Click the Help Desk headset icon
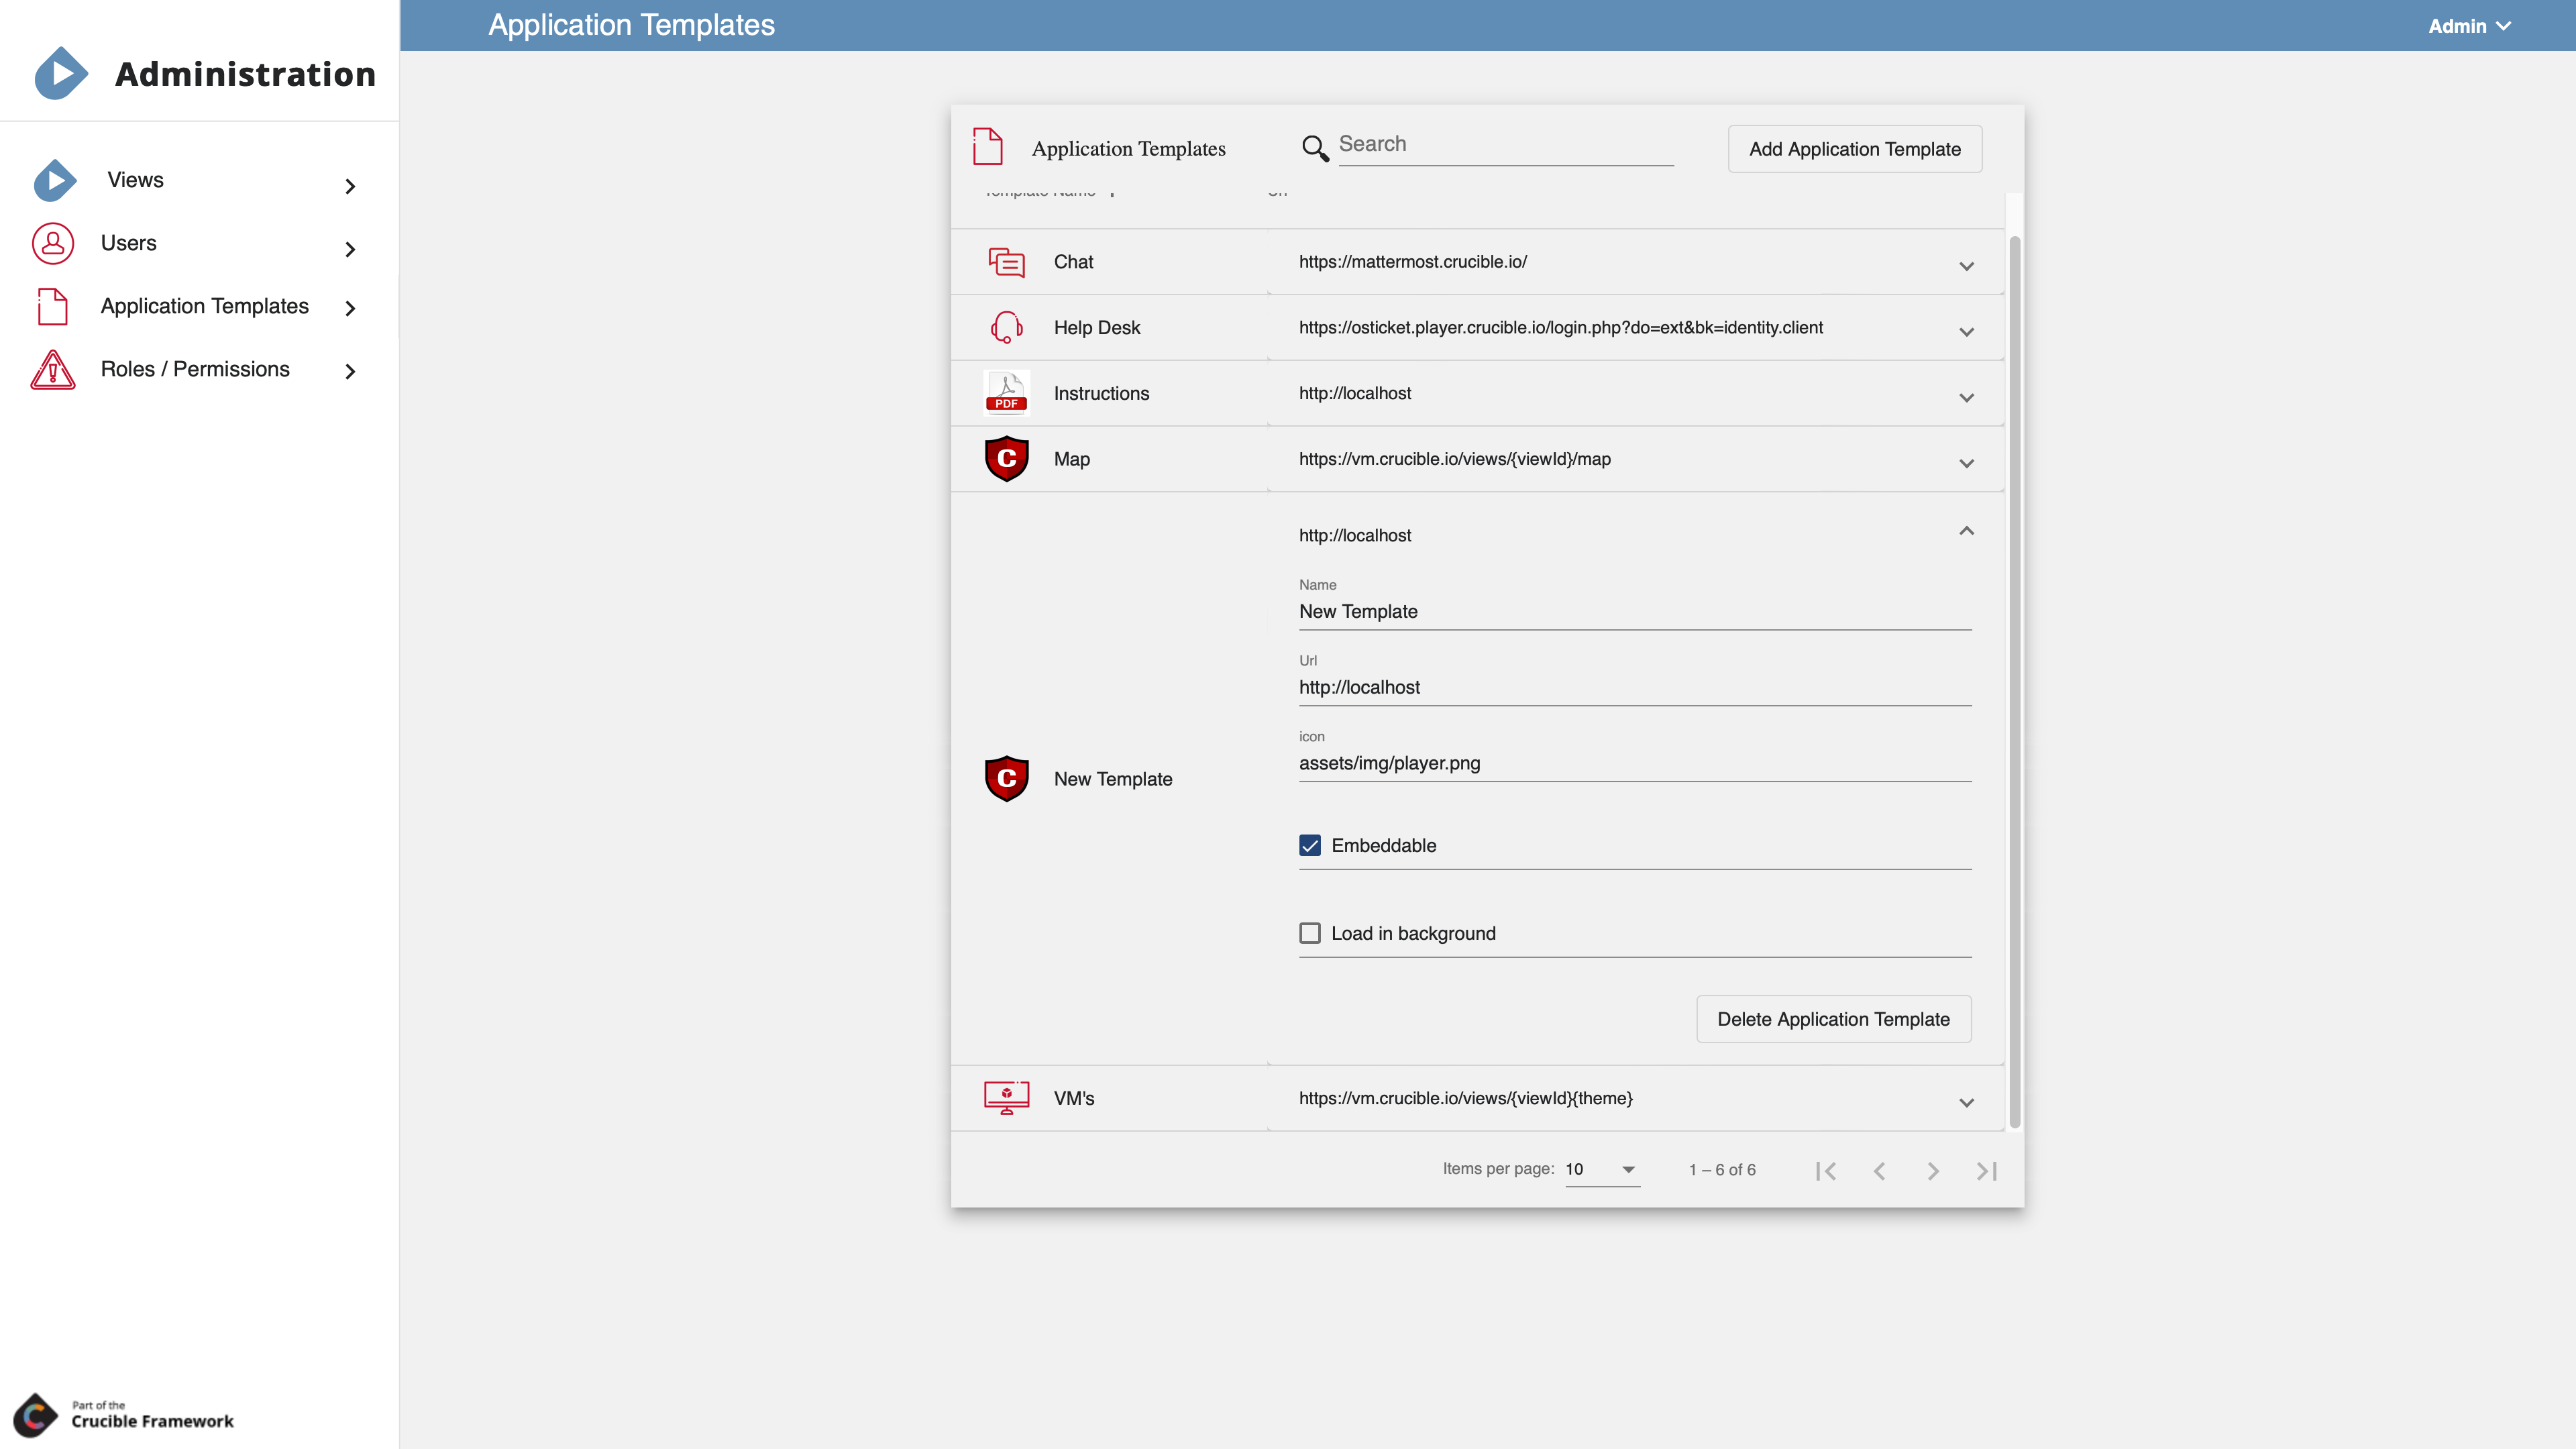The height and width of the screenshot is (1449, 2576). point(1006,327)
